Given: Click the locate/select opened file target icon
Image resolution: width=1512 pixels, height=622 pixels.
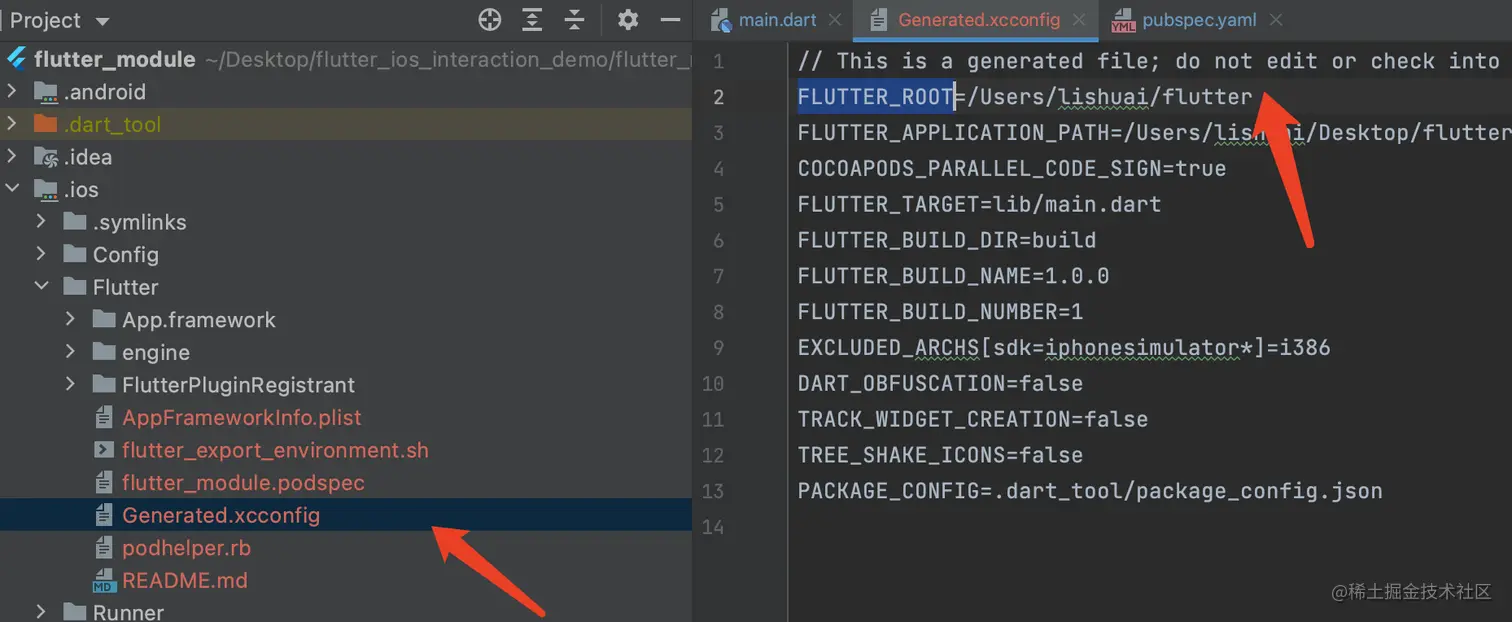Looking at the screenshot, I should (x=489, y=19).
